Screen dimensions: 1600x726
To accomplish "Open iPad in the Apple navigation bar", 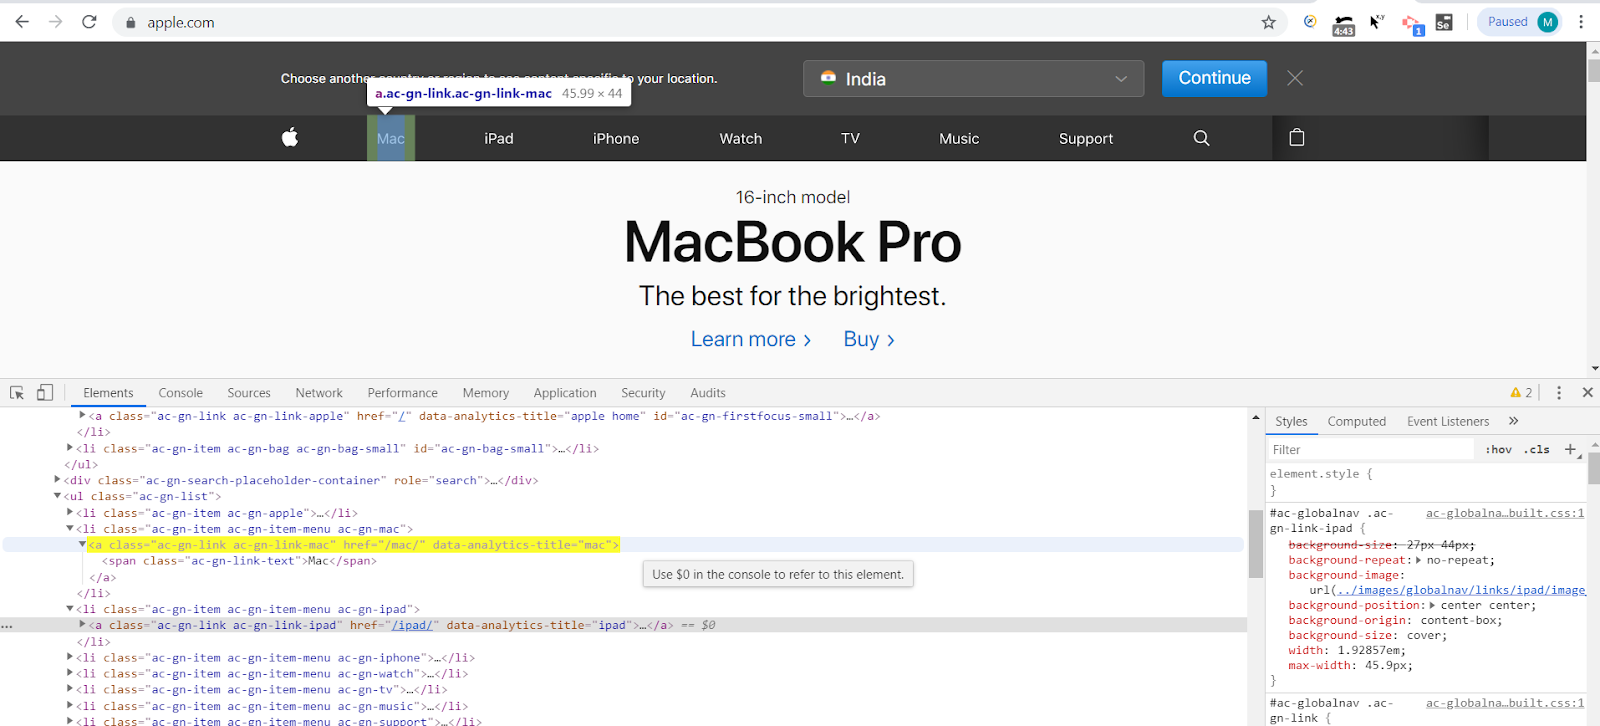I will [499, 139].
